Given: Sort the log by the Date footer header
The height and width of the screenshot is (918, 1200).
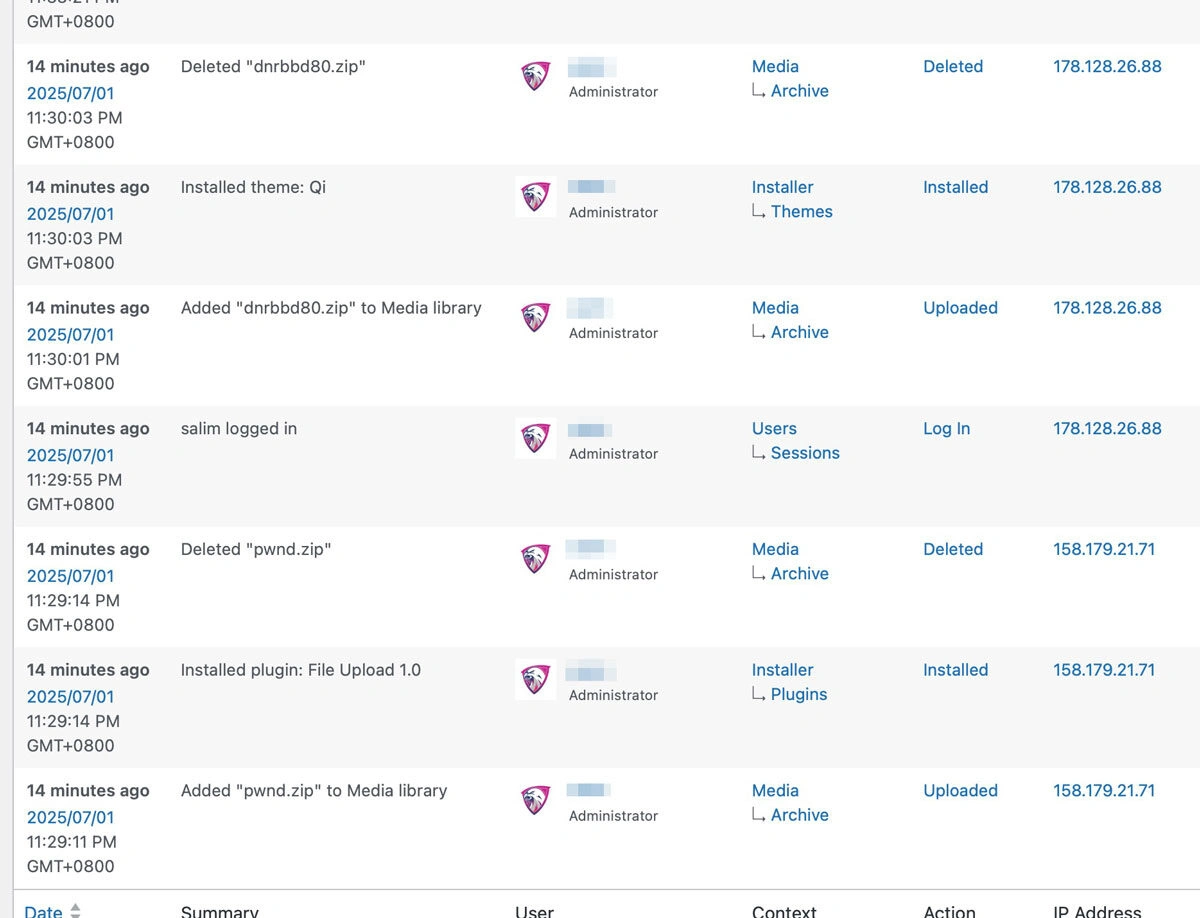Looking at the screenshot, I should tap(43, 911).
